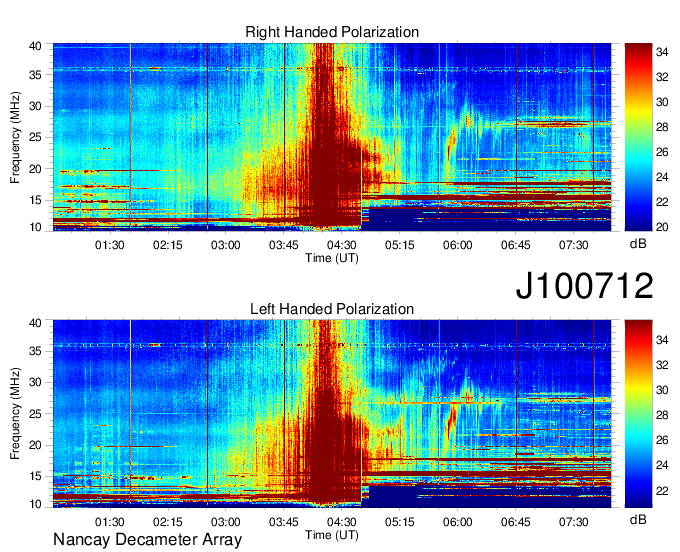Click the 03:45 time tick on bottom plot
The height and width of the screenshot is (552, 680).
click(284, 522)
